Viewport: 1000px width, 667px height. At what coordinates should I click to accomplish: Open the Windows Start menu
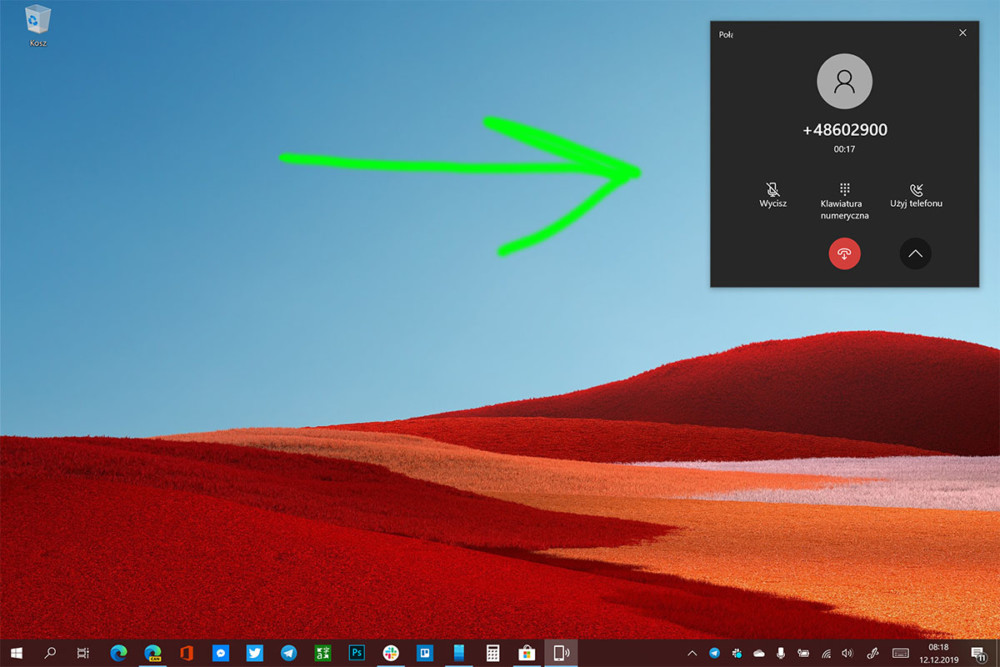tap(17, 653)
